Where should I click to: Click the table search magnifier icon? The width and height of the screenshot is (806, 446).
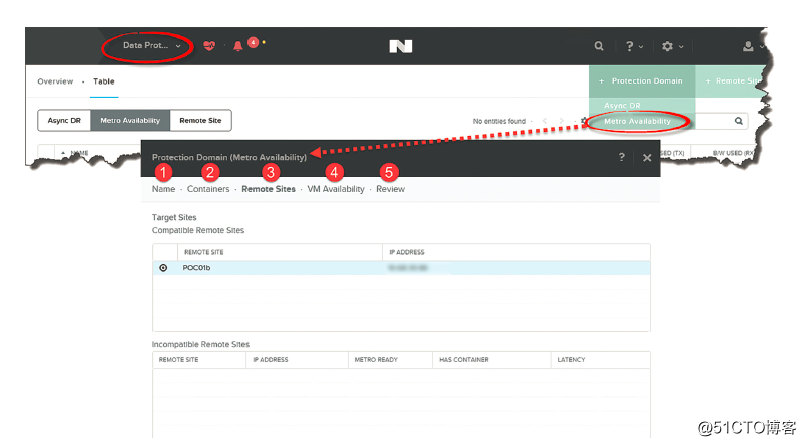tap(739, 121)
